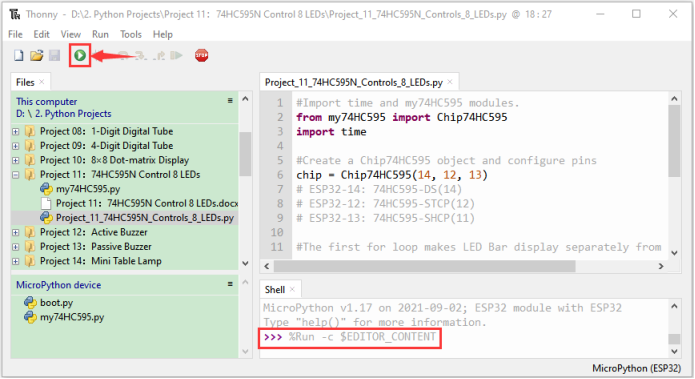Run current script with green play button
This screenshot has height=379, width=695.
pos(80,55)
